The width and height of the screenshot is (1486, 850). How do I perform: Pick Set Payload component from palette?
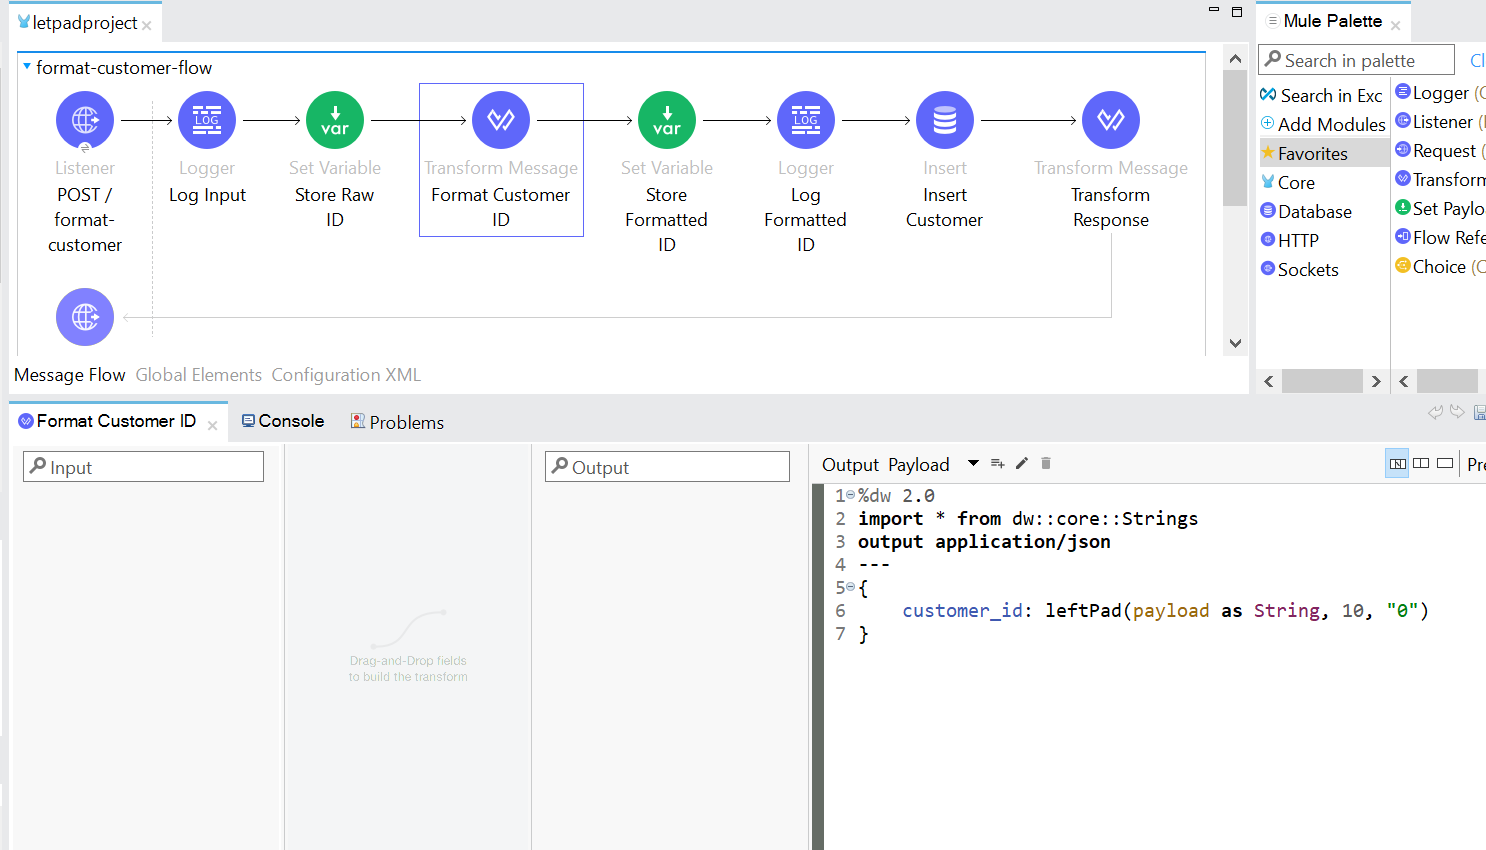(1440, 208)
